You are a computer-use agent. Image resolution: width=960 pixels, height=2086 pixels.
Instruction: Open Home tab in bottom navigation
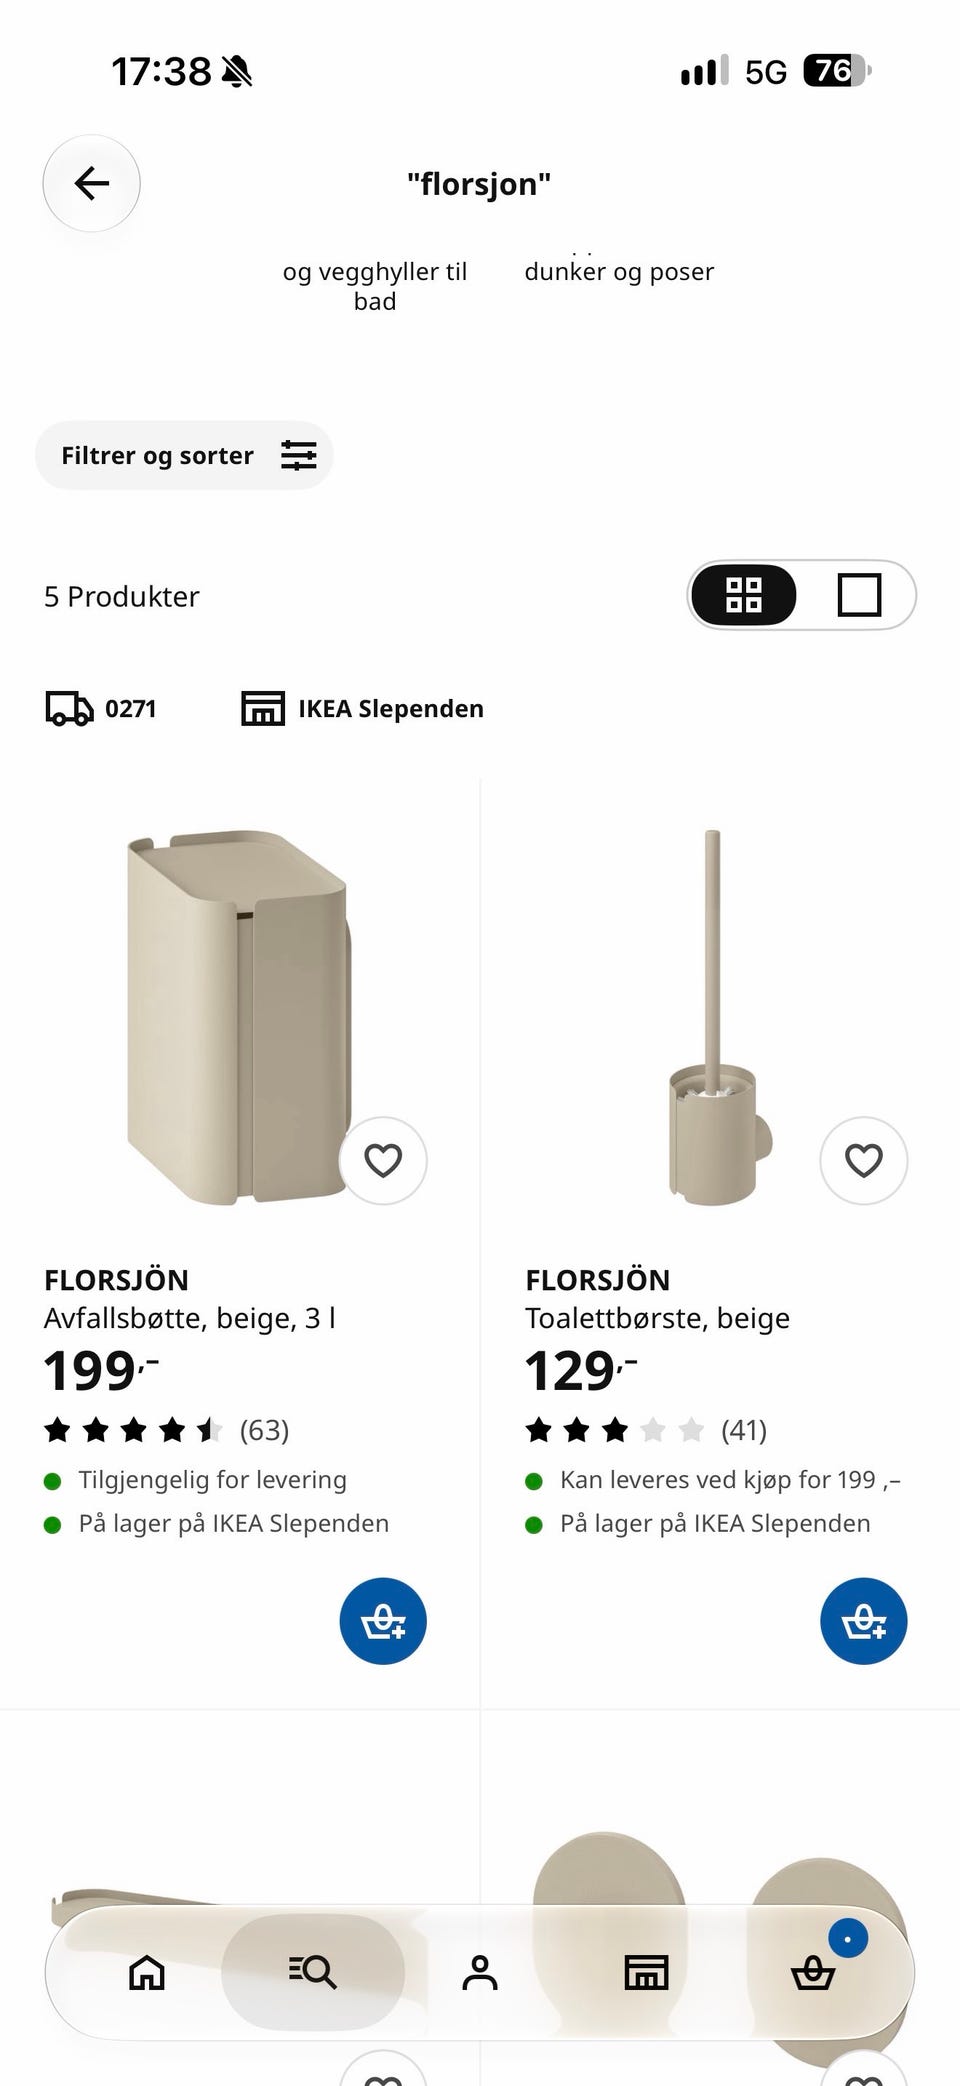click(147, 1972)
